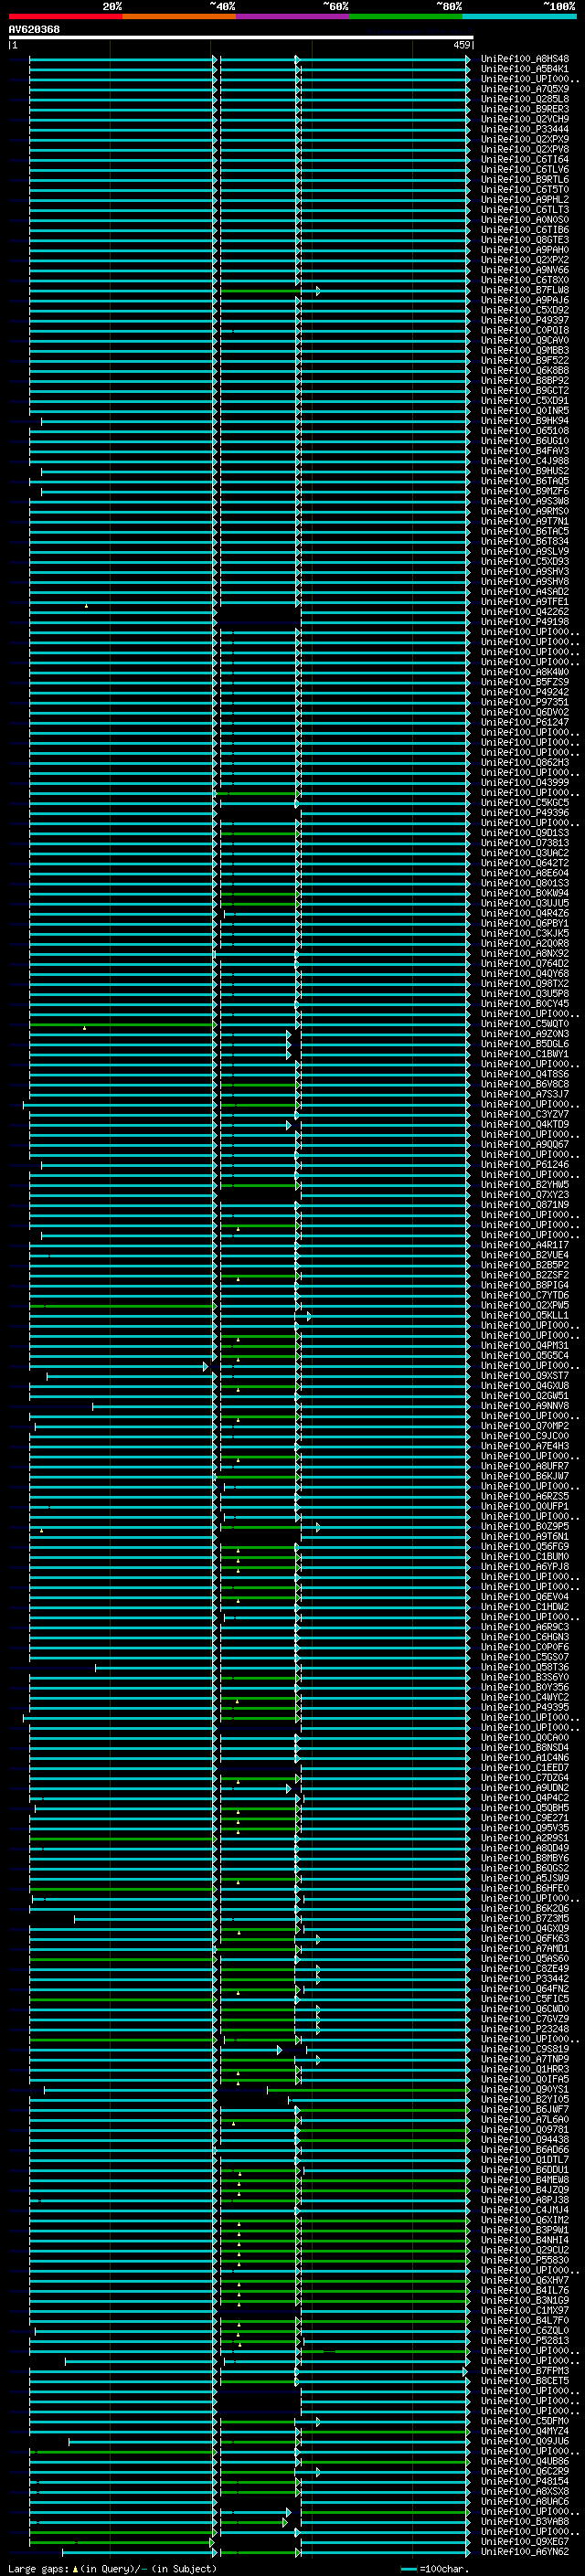Click the query end position 459
585x2576 pixels.
coord(461,45)
